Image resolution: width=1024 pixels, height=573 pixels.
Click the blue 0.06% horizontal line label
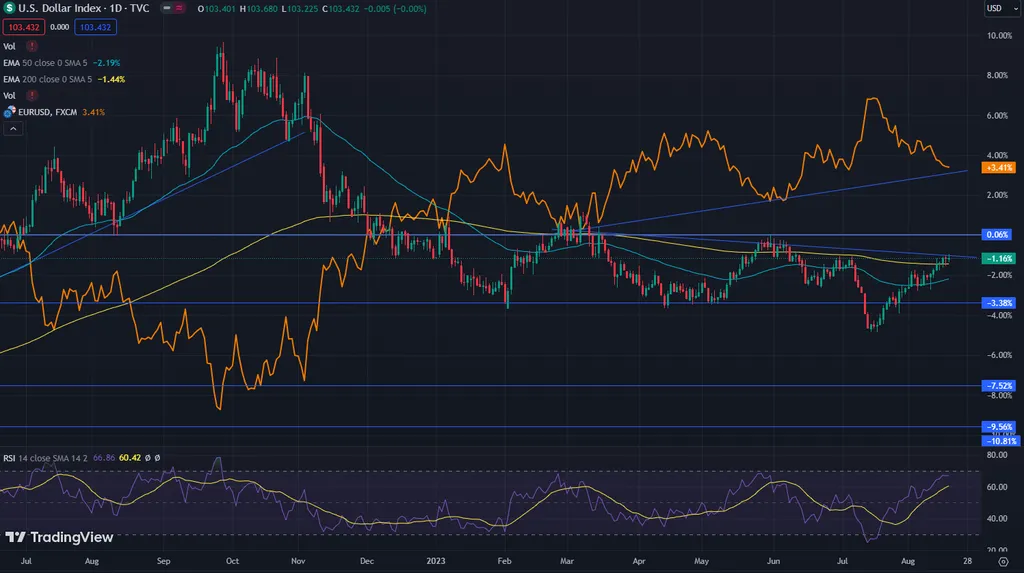[x=999, y=234]
